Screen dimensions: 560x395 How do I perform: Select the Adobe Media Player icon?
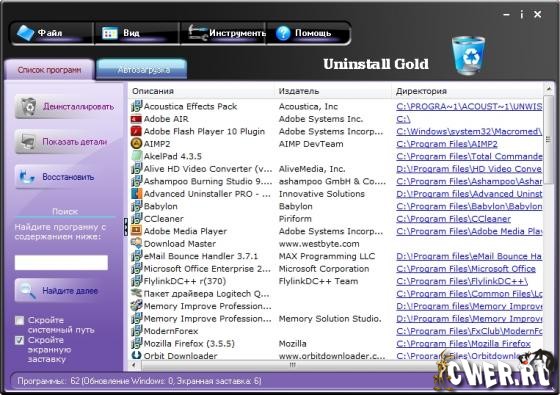[136, 231]
